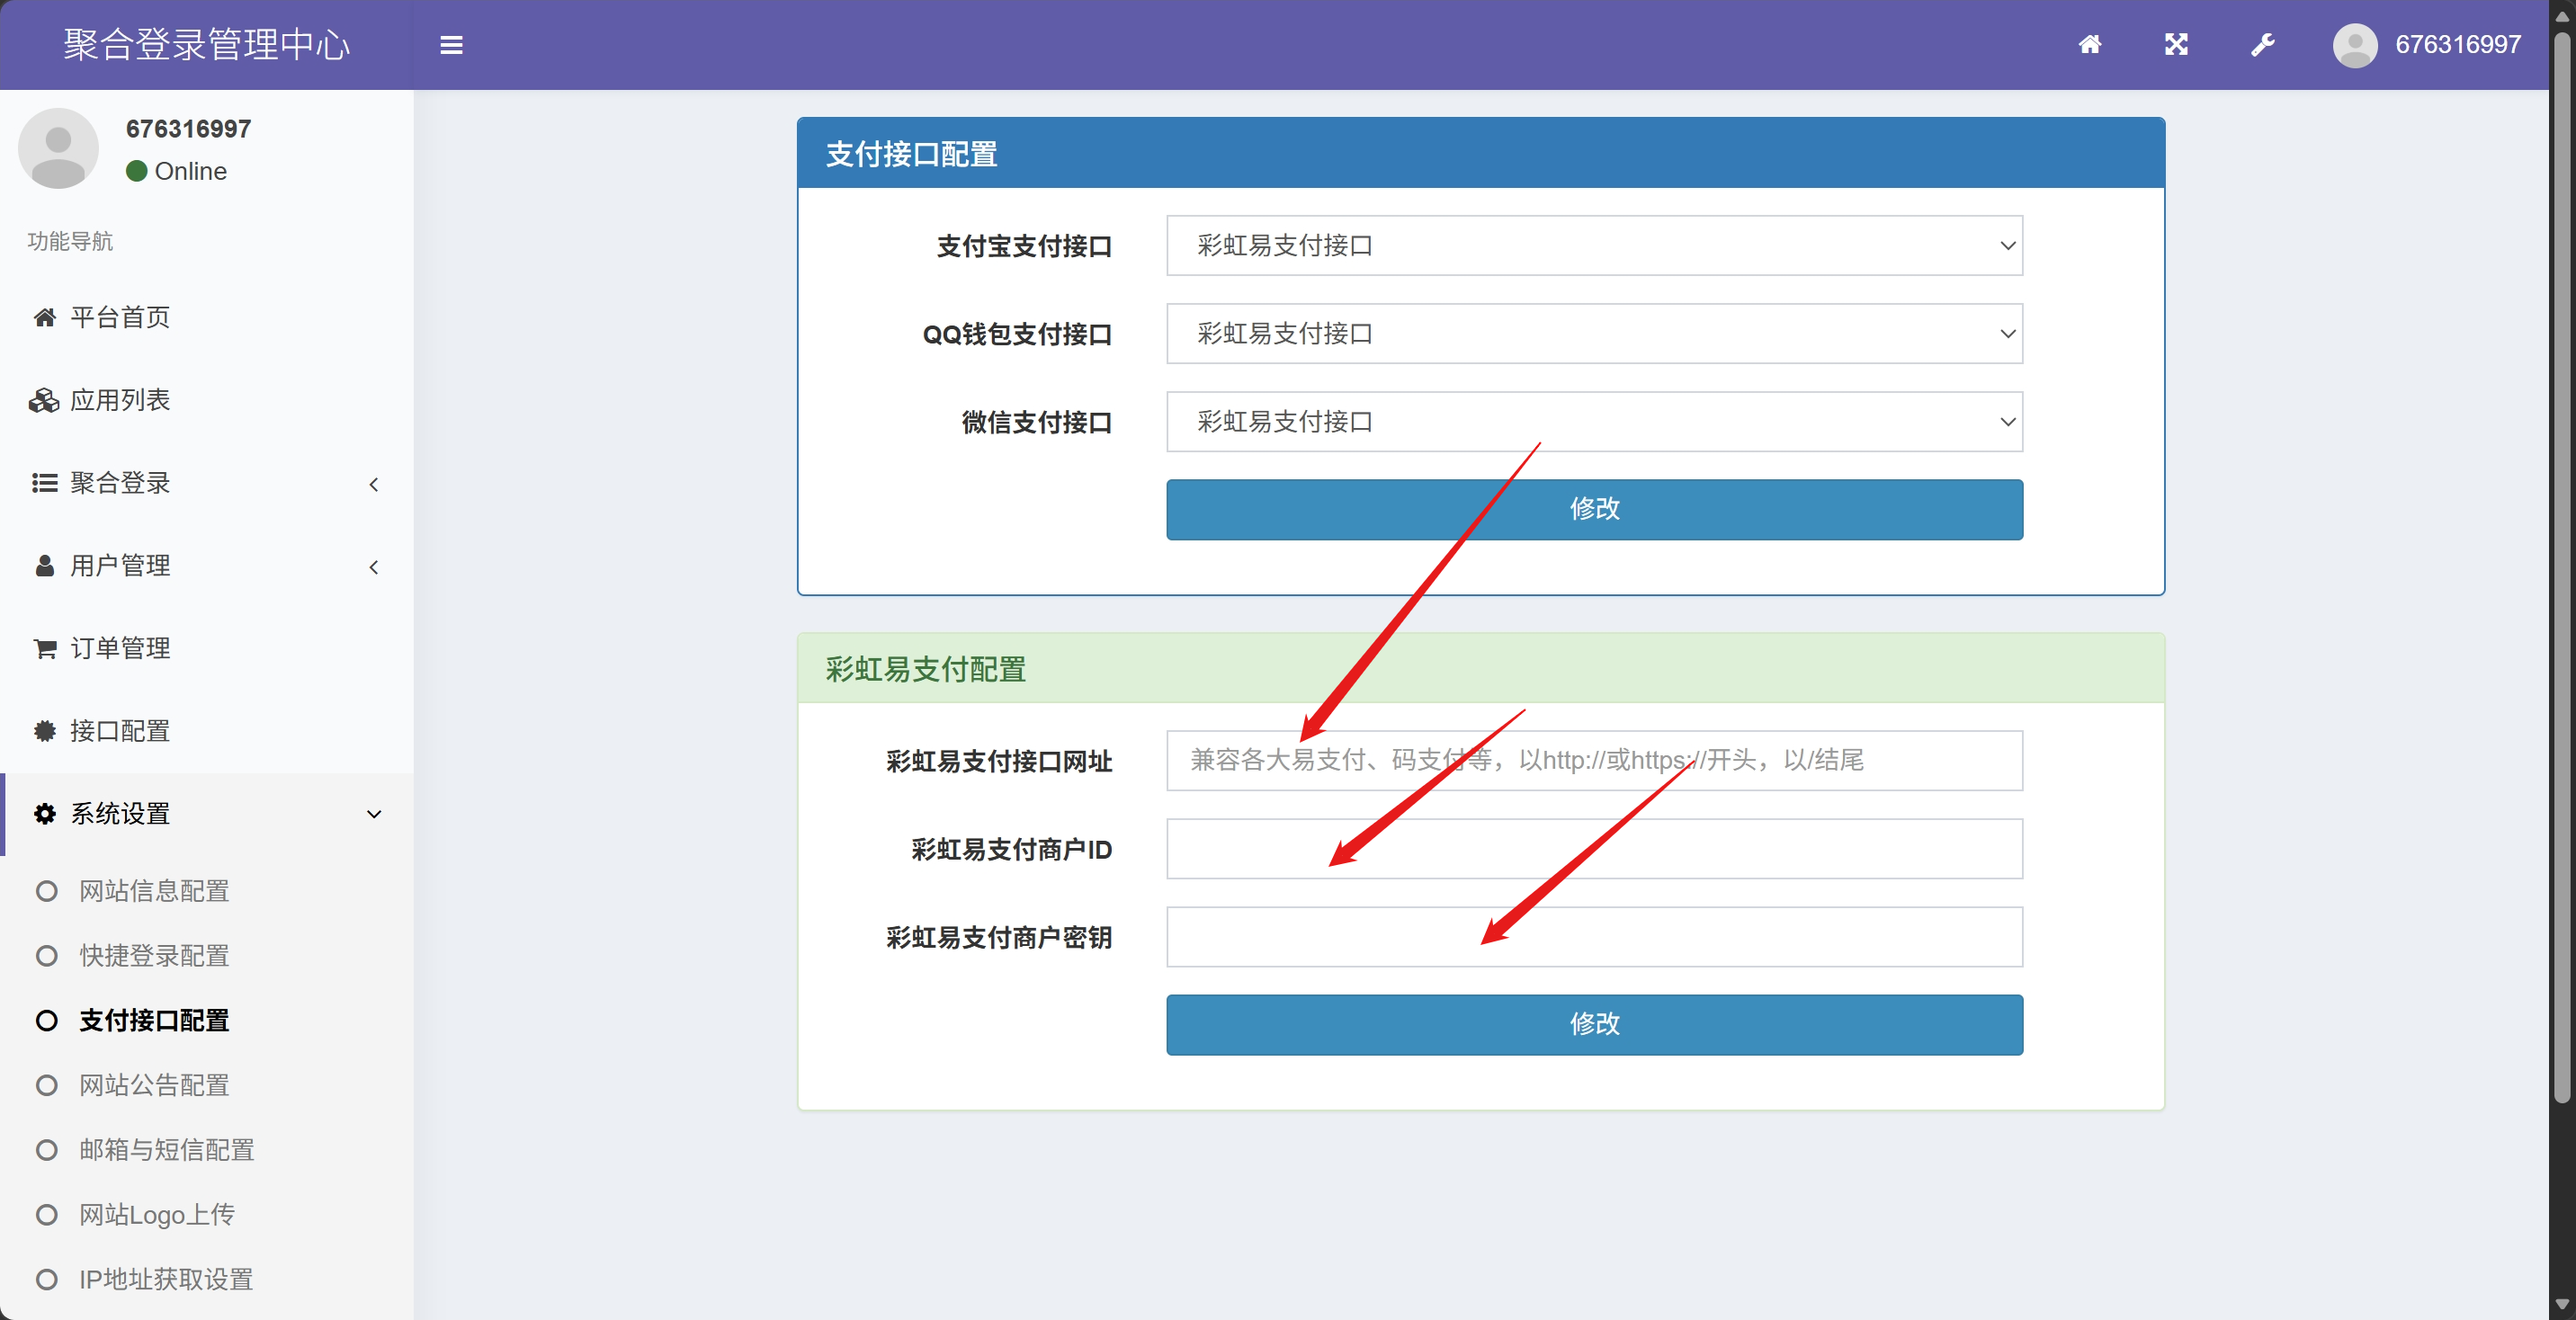The image size is (2576, 1320).
Task: Select 用户管理 menu label
Action: point(120,566)
